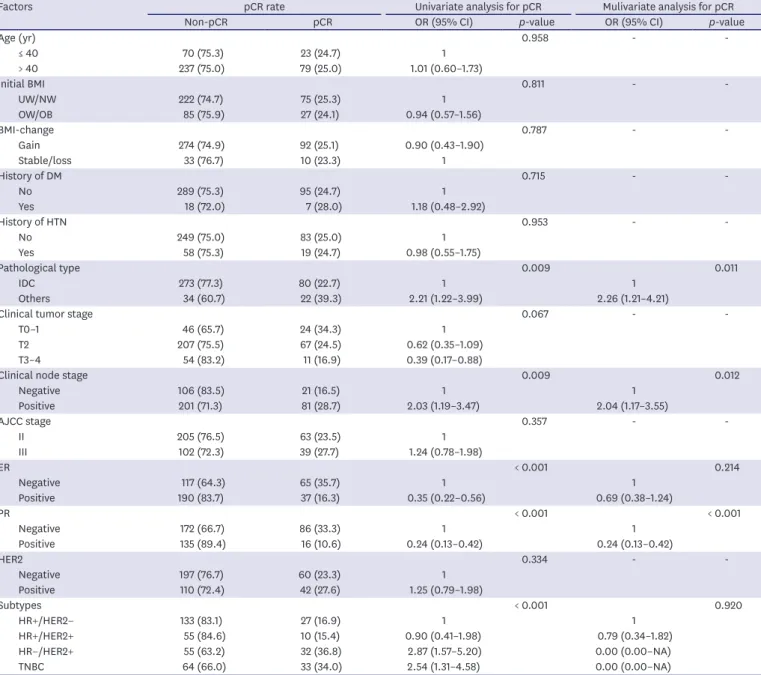This screenshot has width=761, height=675.
Task: Click the "172 (66.7)" PR negative cell
Action: pyautogui.click(x=201, y=529)
